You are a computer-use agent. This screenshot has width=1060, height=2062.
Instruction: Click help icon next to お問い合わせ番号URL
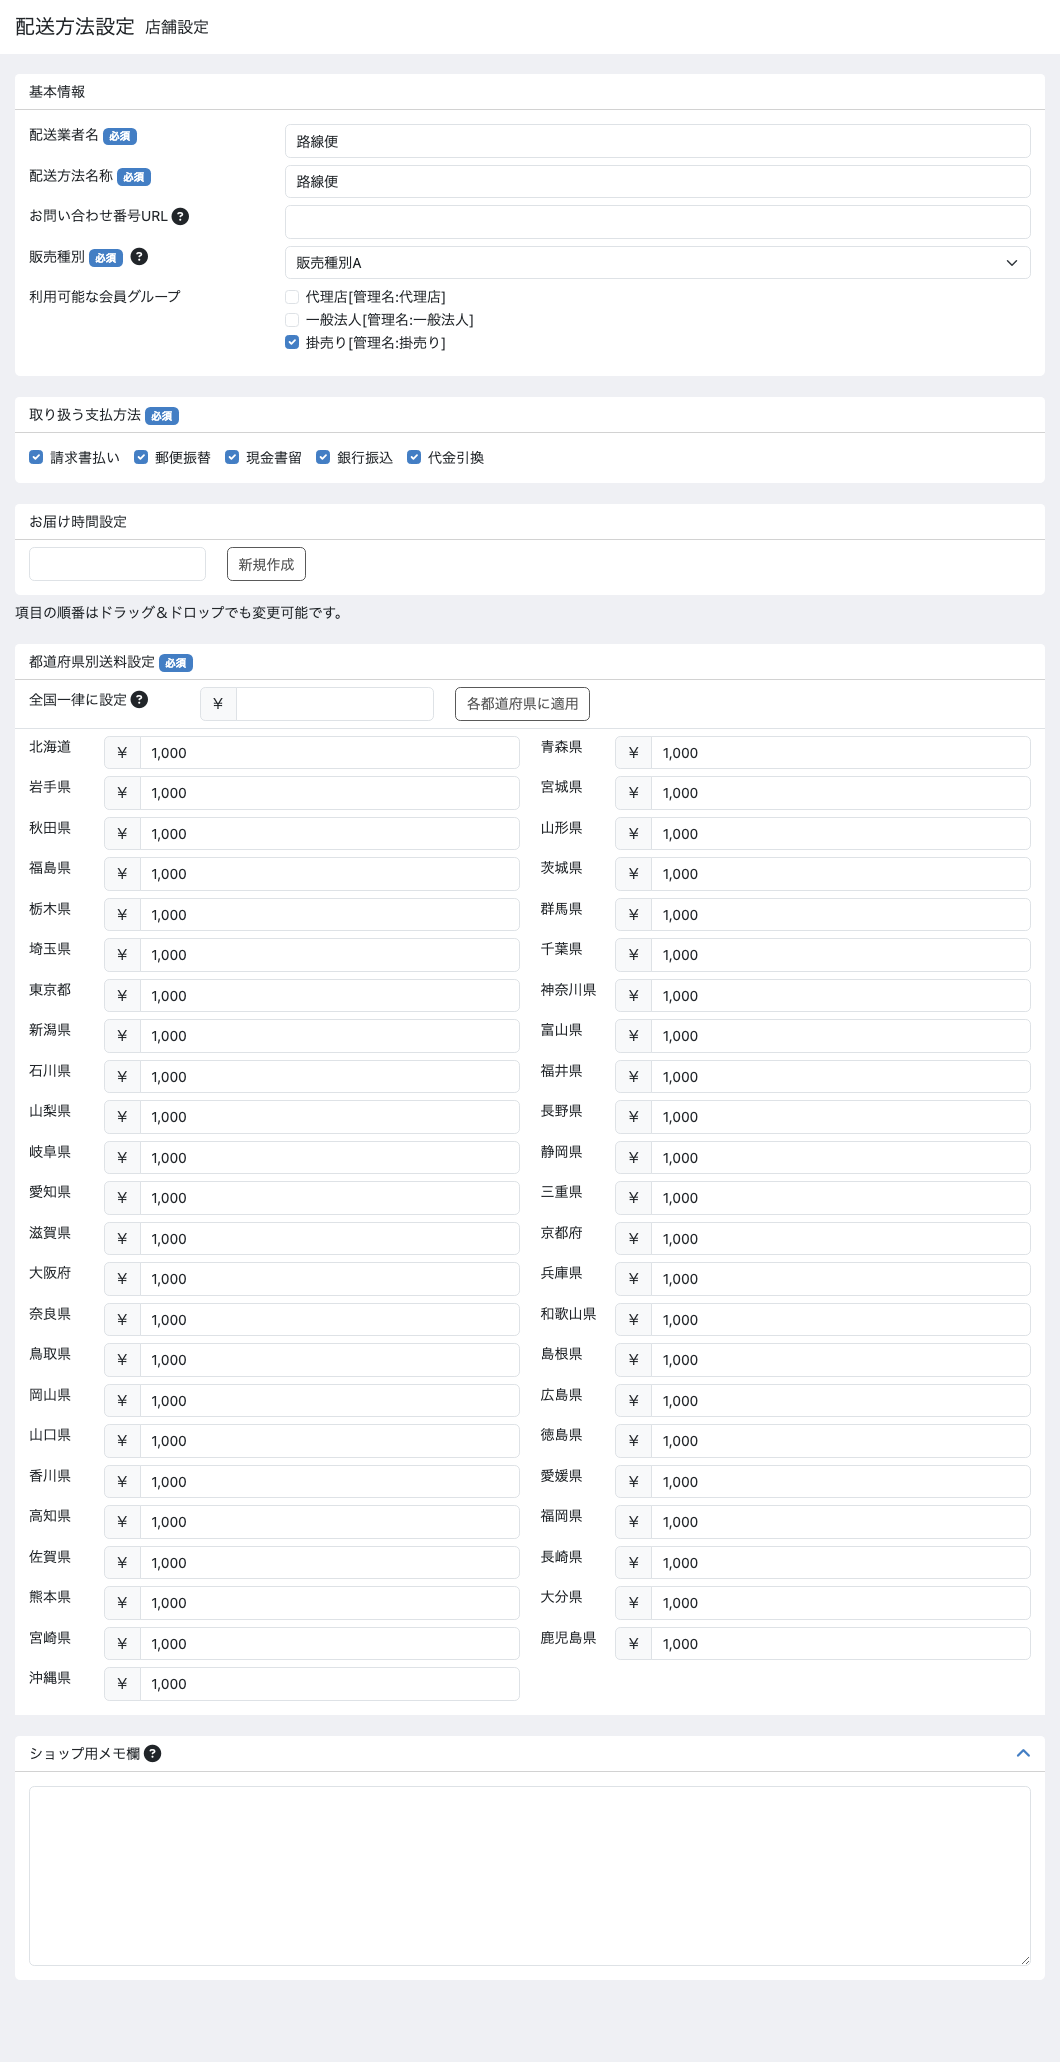180,216
